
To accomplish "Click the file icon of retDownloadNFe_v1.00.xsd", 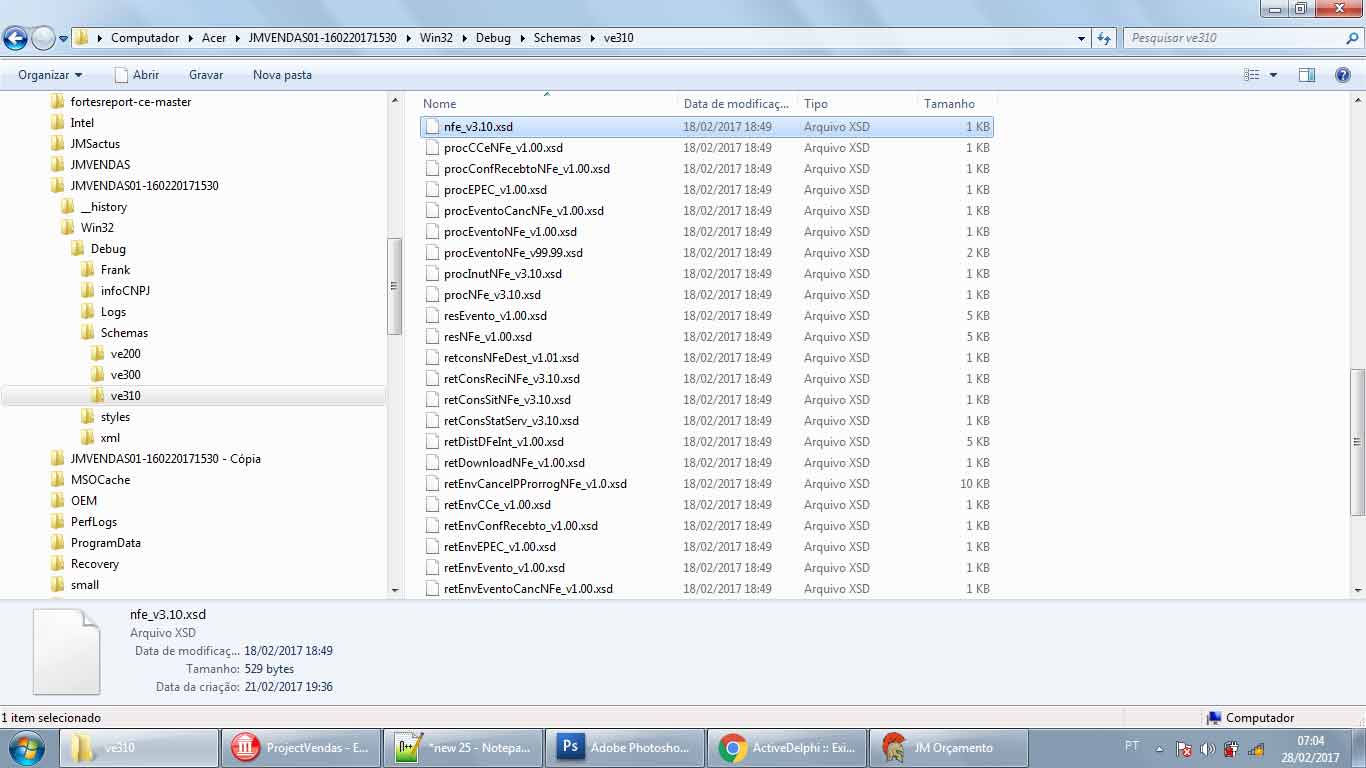I will point(432,463).
